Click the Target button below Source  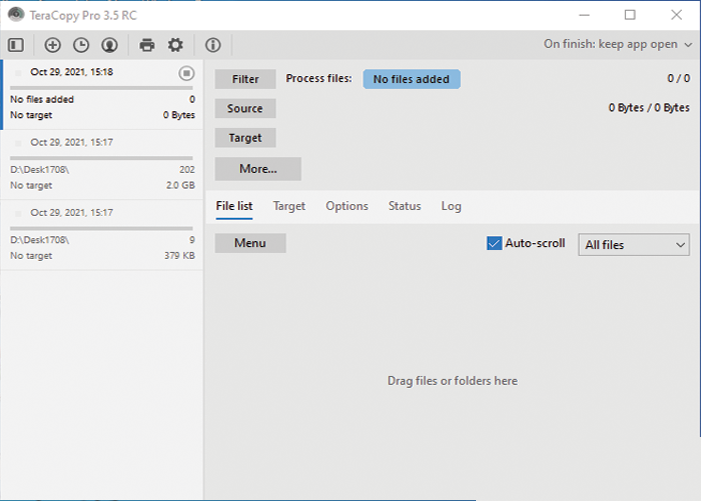pos(245,138)
